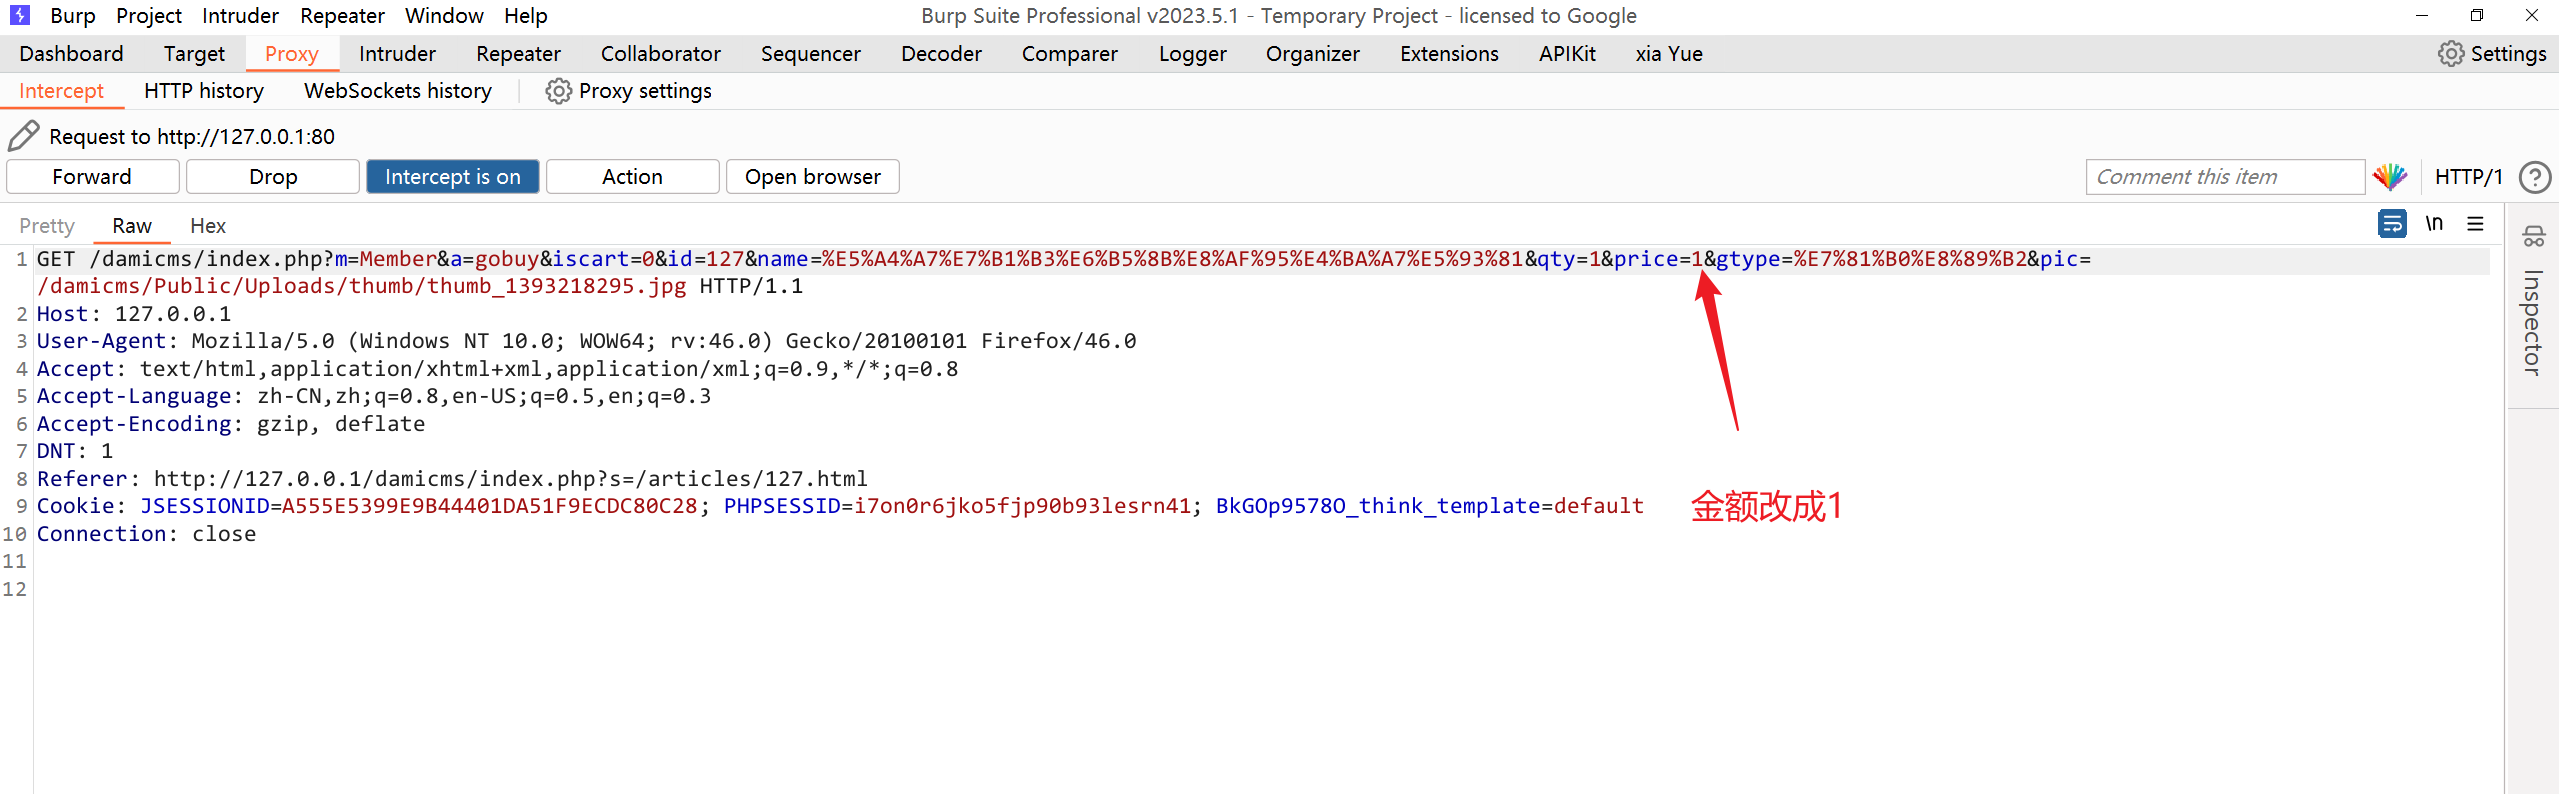This screenshot has height=794, width=2560.
Task: Switch to Hex message view
Action: [208, 226]
